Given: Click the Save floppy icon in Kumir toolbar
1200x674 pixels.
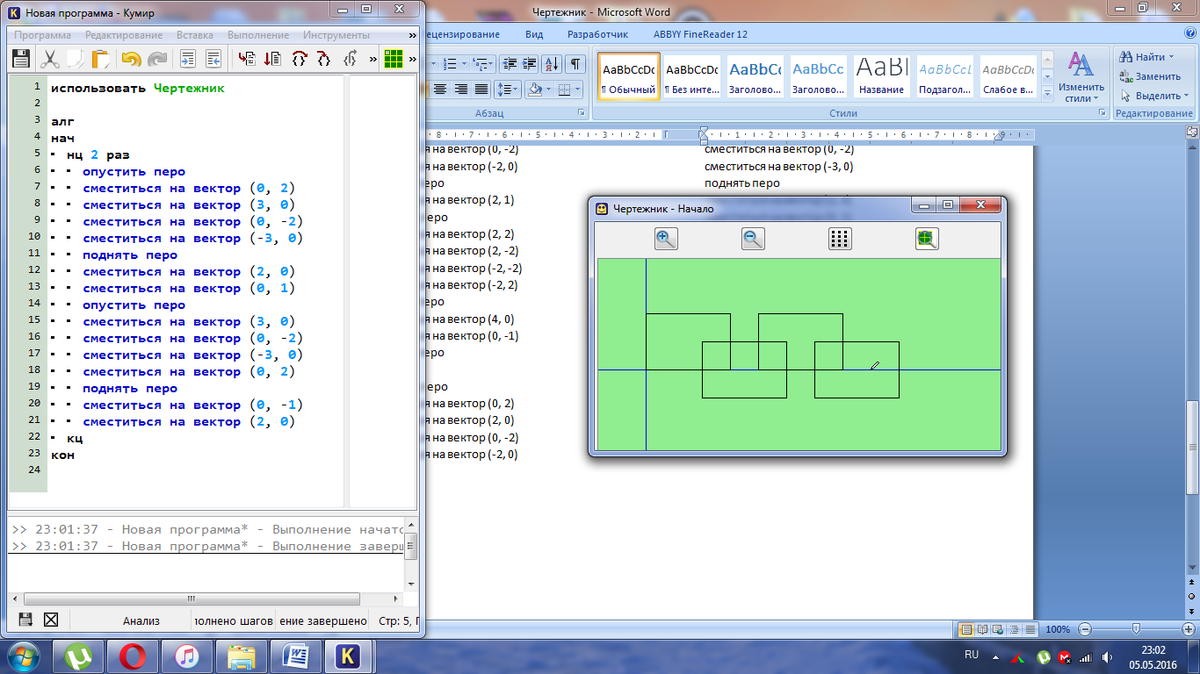Looking at the screenshot, I should [21, 59].
